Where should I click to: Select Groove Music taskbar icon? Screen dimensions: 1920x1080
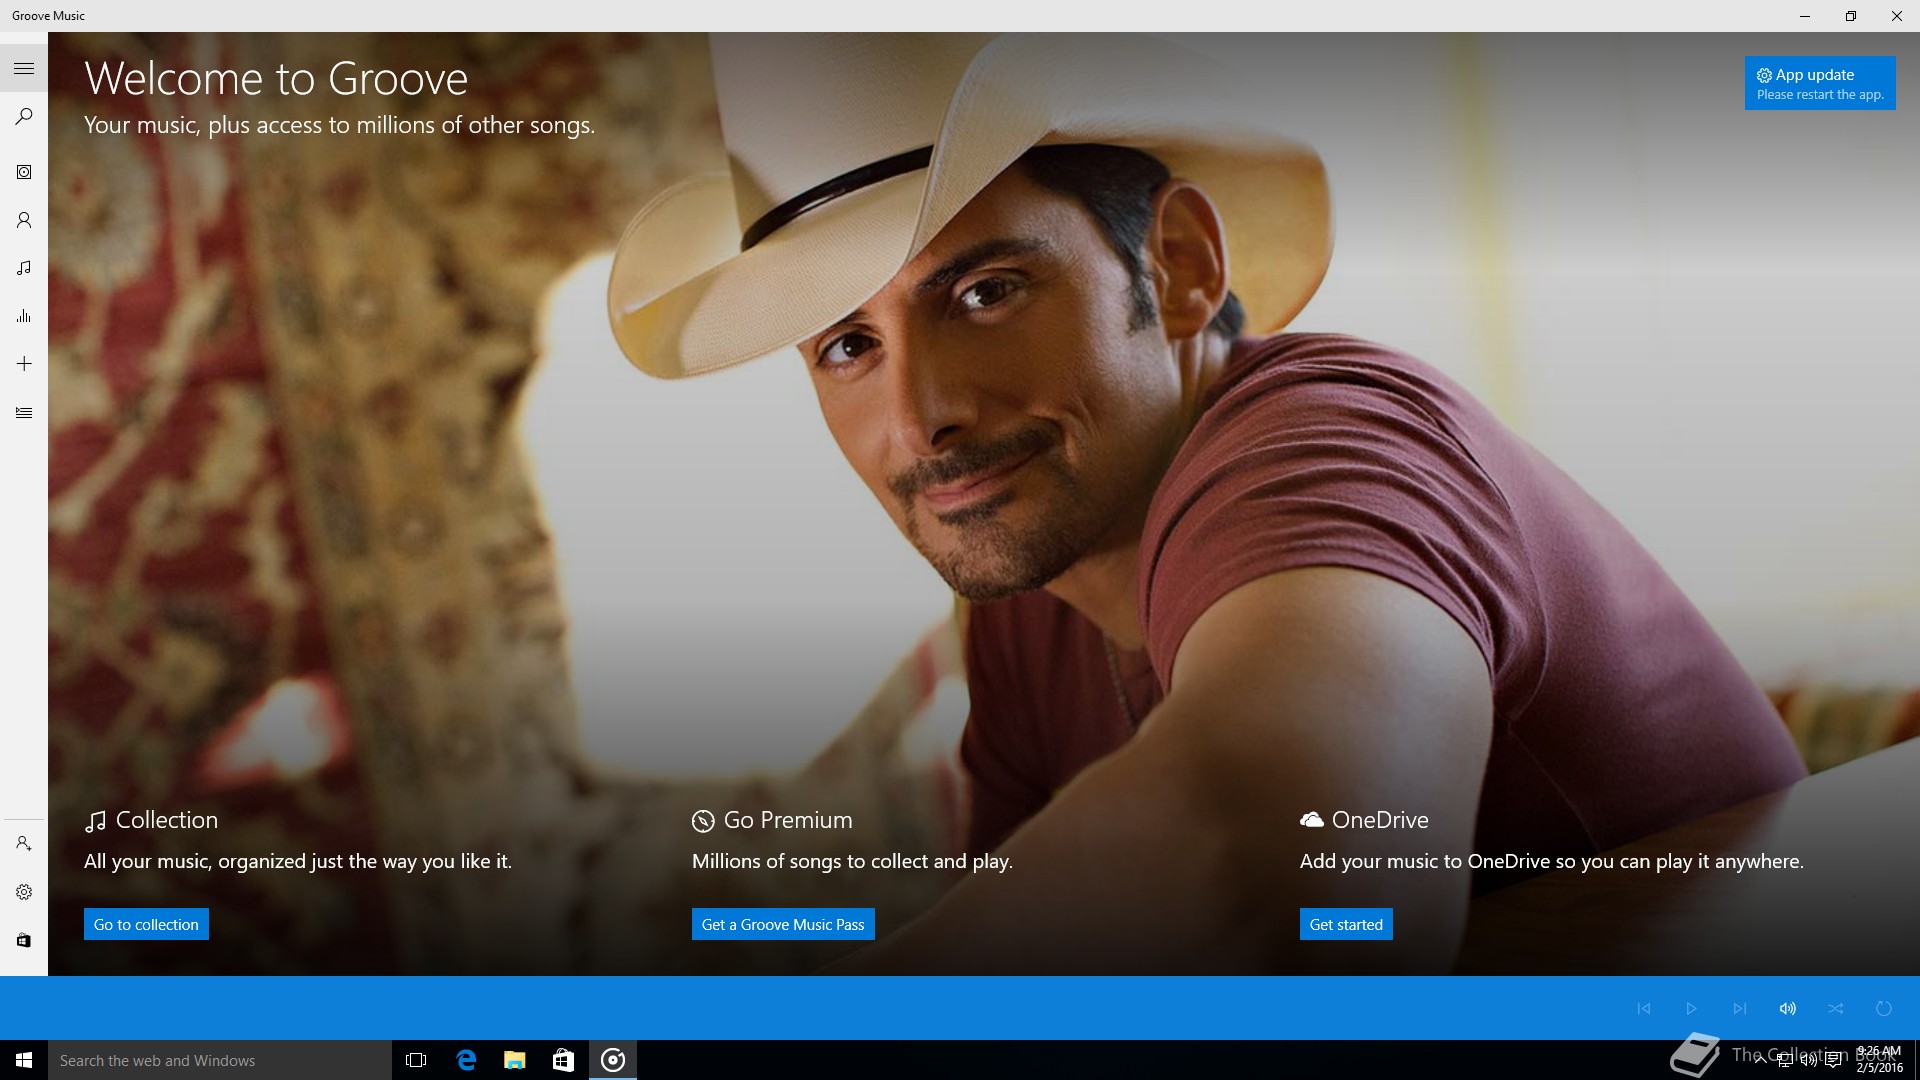(x=613, y=1060)
